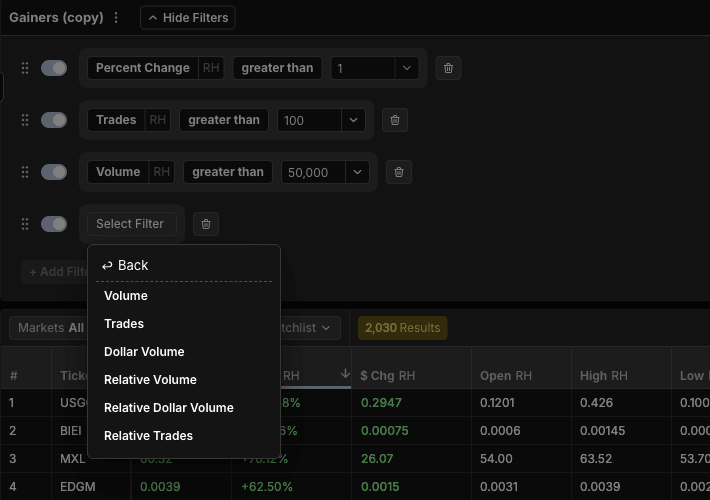Open the Gainers (copy) three-dot options menu
The image size is (710, 500).
point(116,17)
